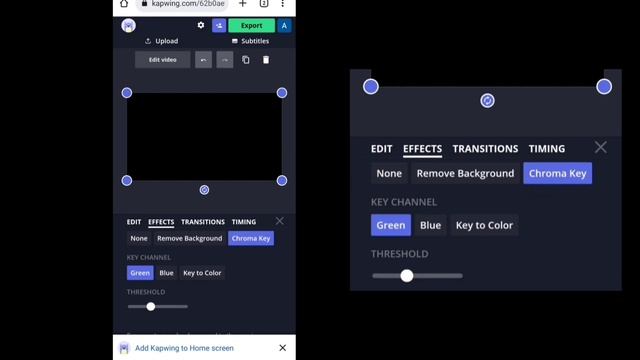The width and height of the screenshot is (640, 360).
Task: Select Remove Background in phone panel
Action: click(x=189, y=238)
